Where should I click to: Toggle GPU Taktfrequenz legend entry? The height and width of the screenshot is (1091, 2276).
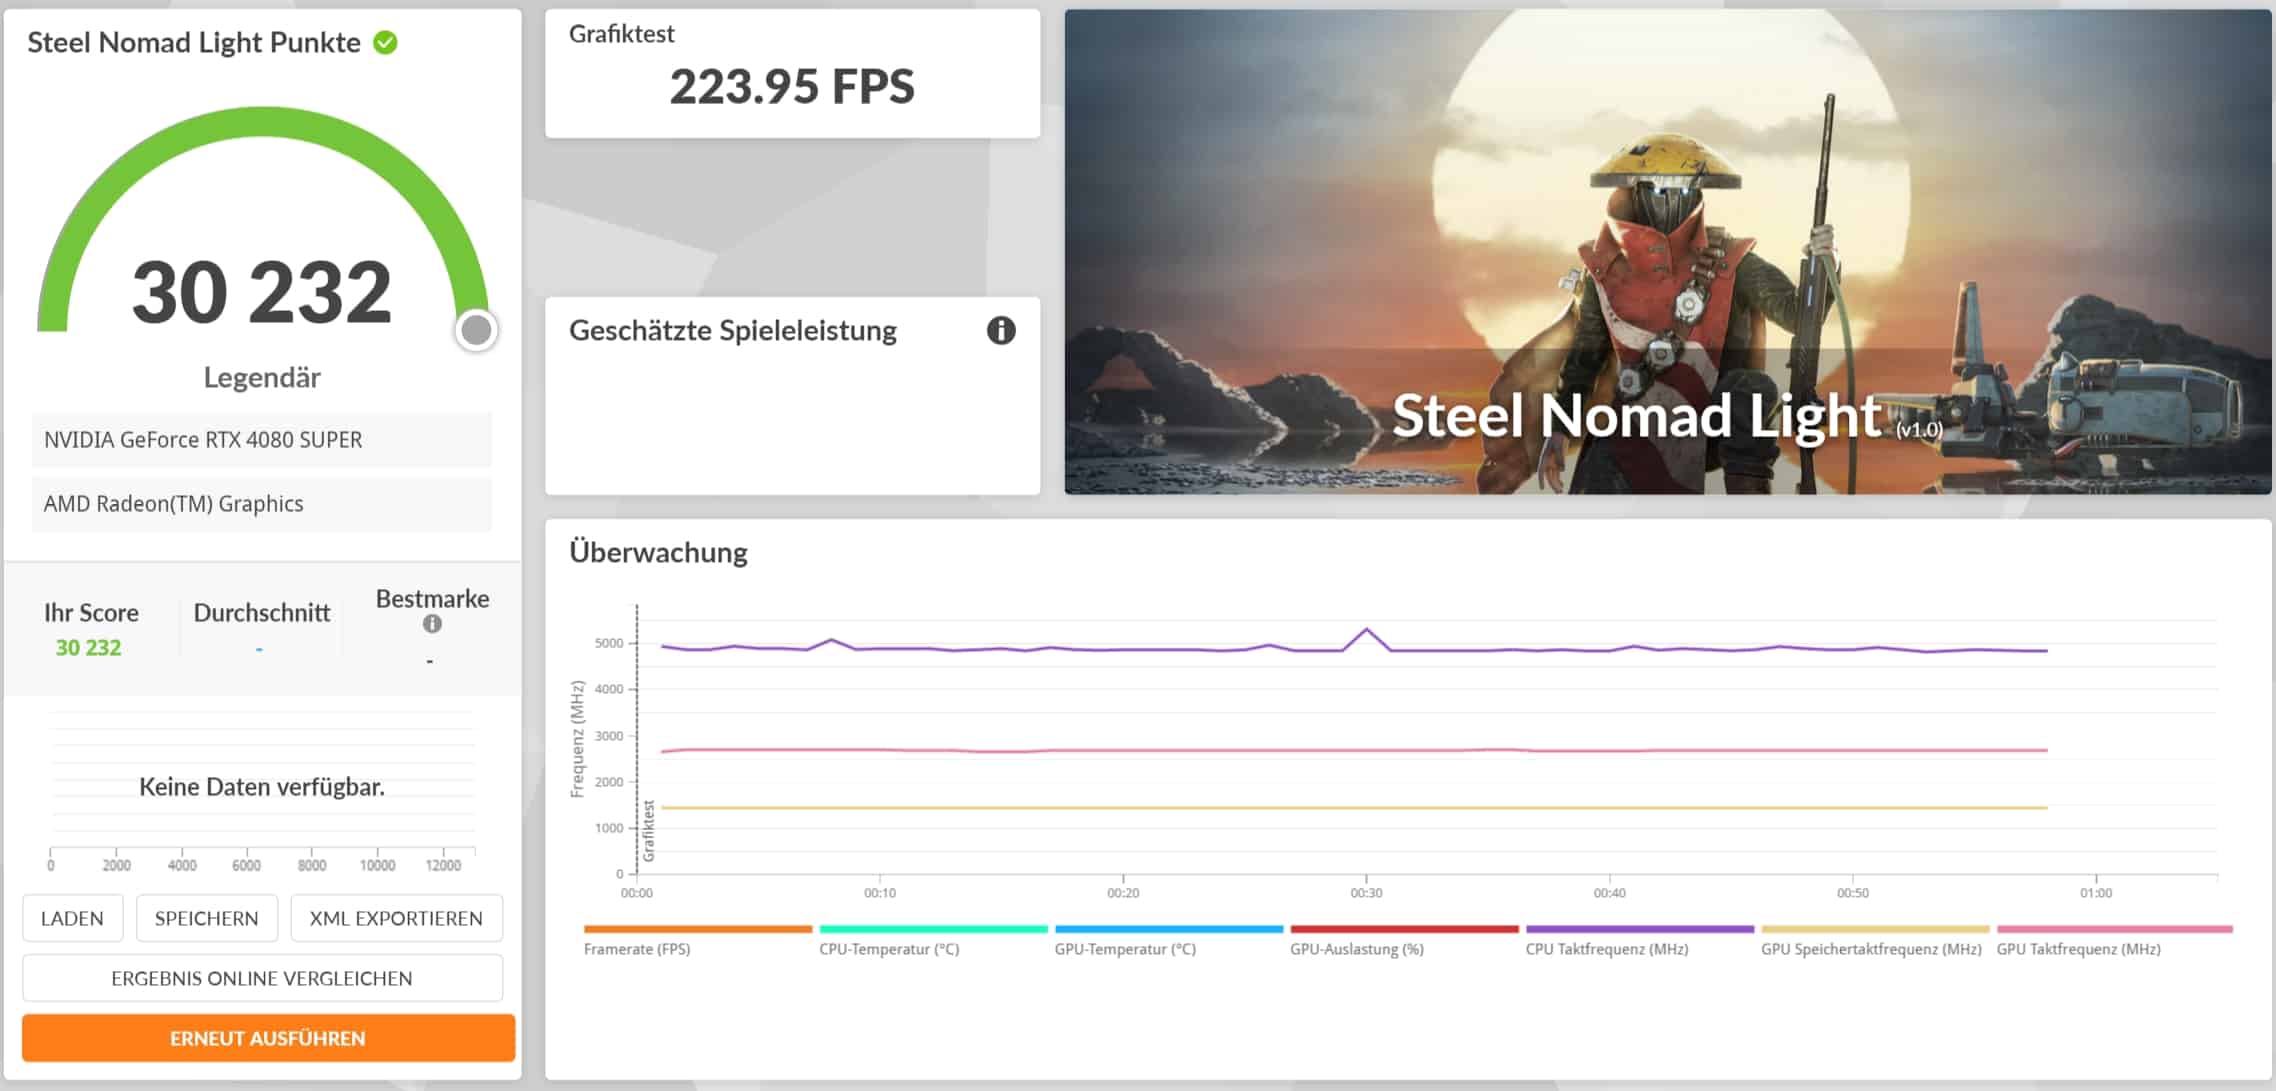(x=2079, y=949)
